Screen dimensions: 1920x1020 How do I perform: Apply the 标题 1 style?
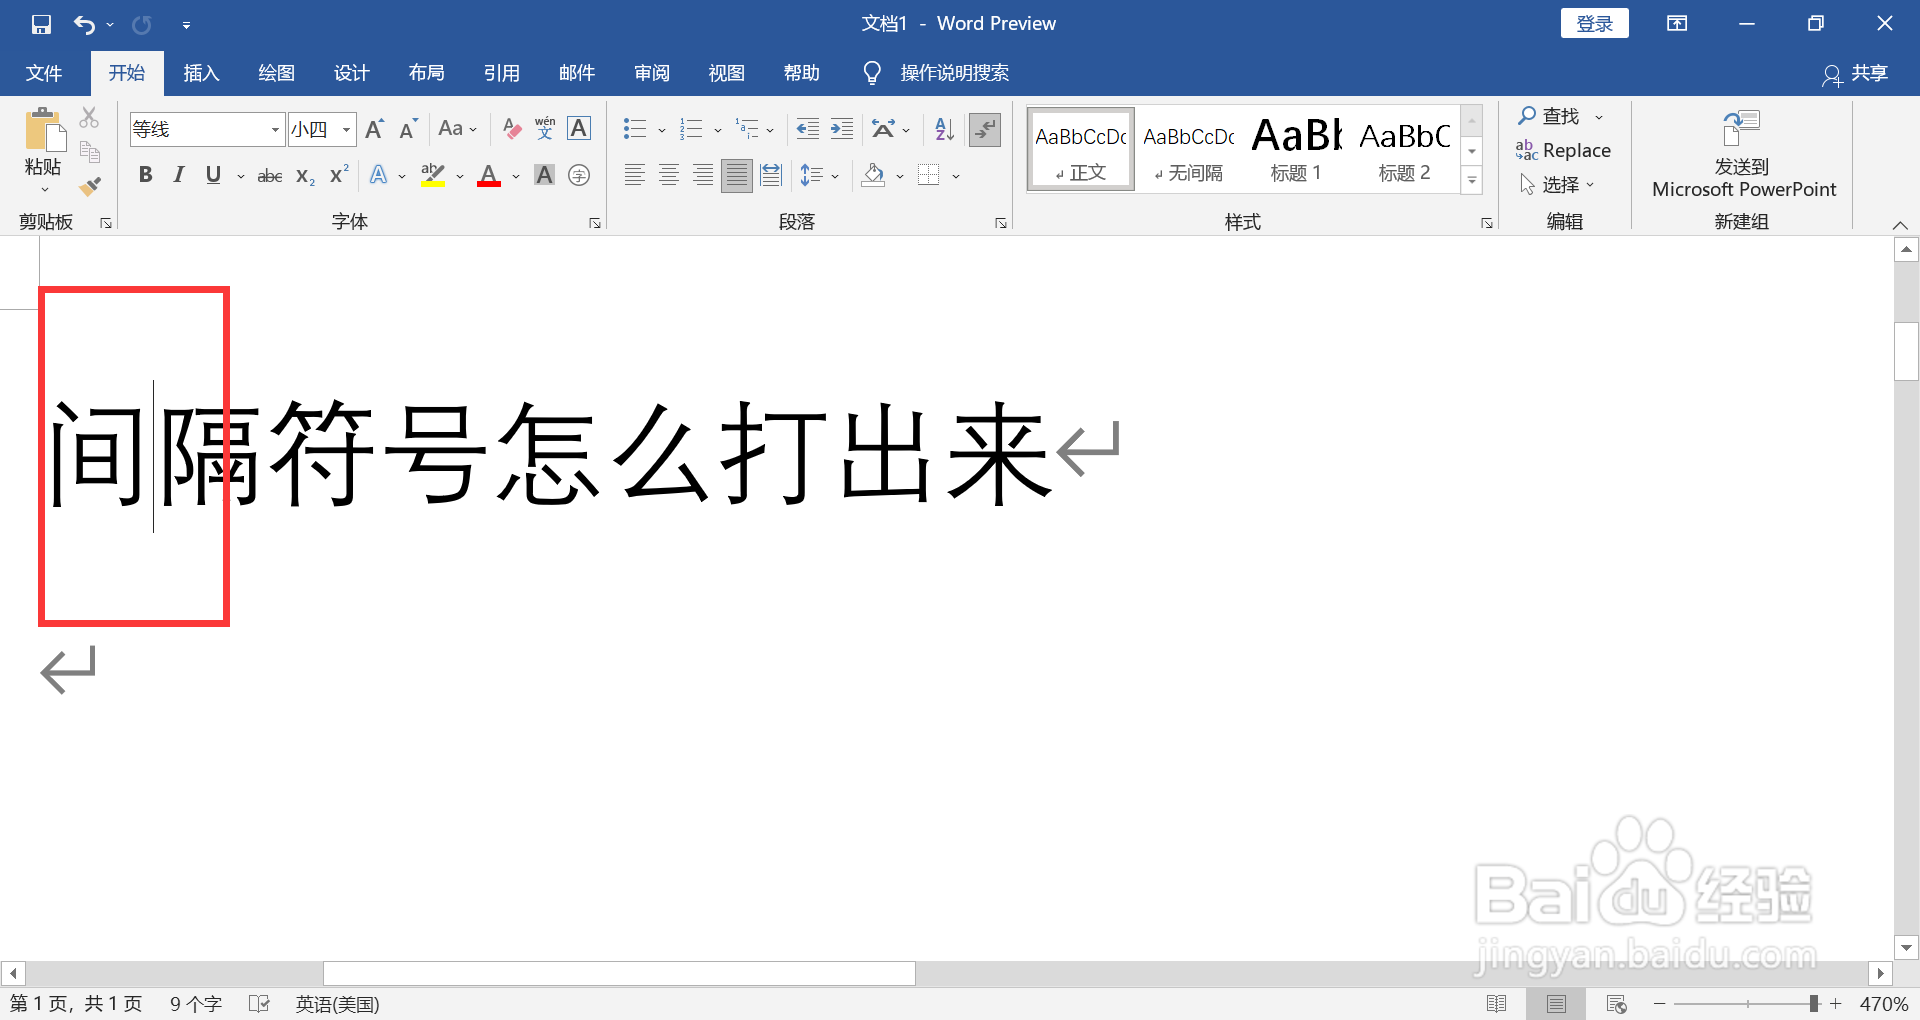[1295, 148]
